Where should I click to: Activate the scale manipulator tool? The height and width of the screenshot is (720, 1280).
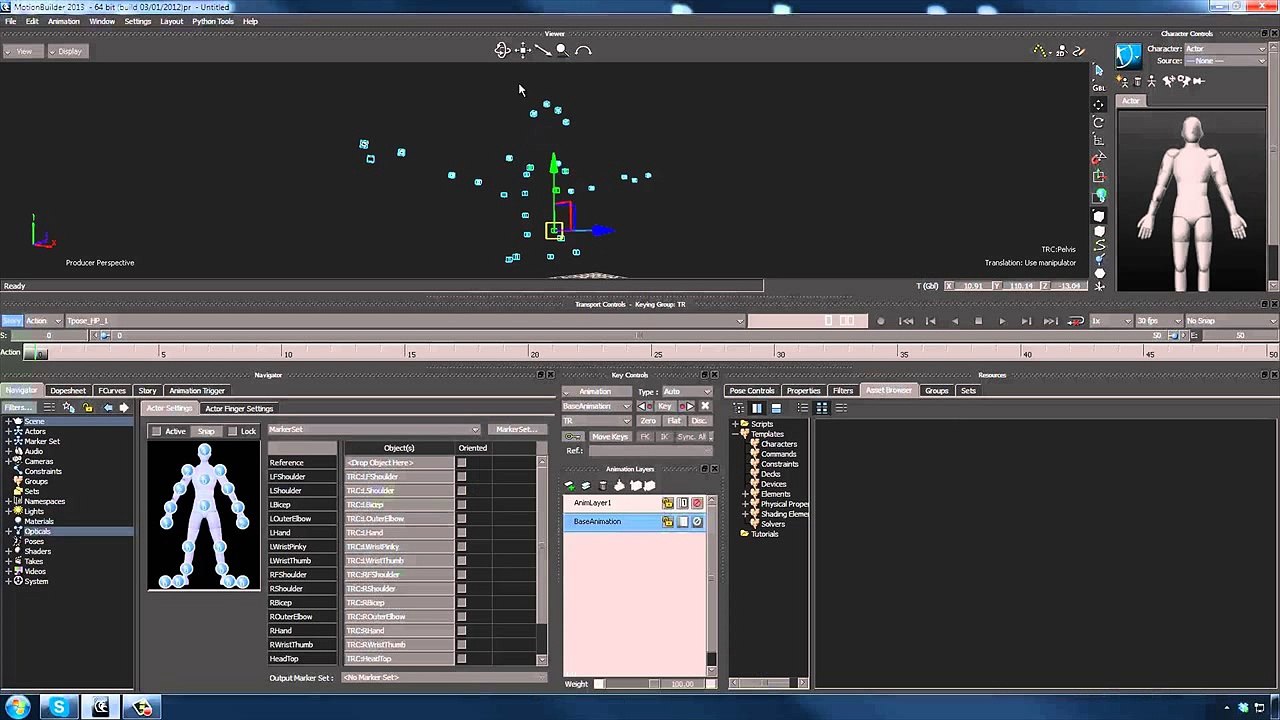coord(1099,140)
